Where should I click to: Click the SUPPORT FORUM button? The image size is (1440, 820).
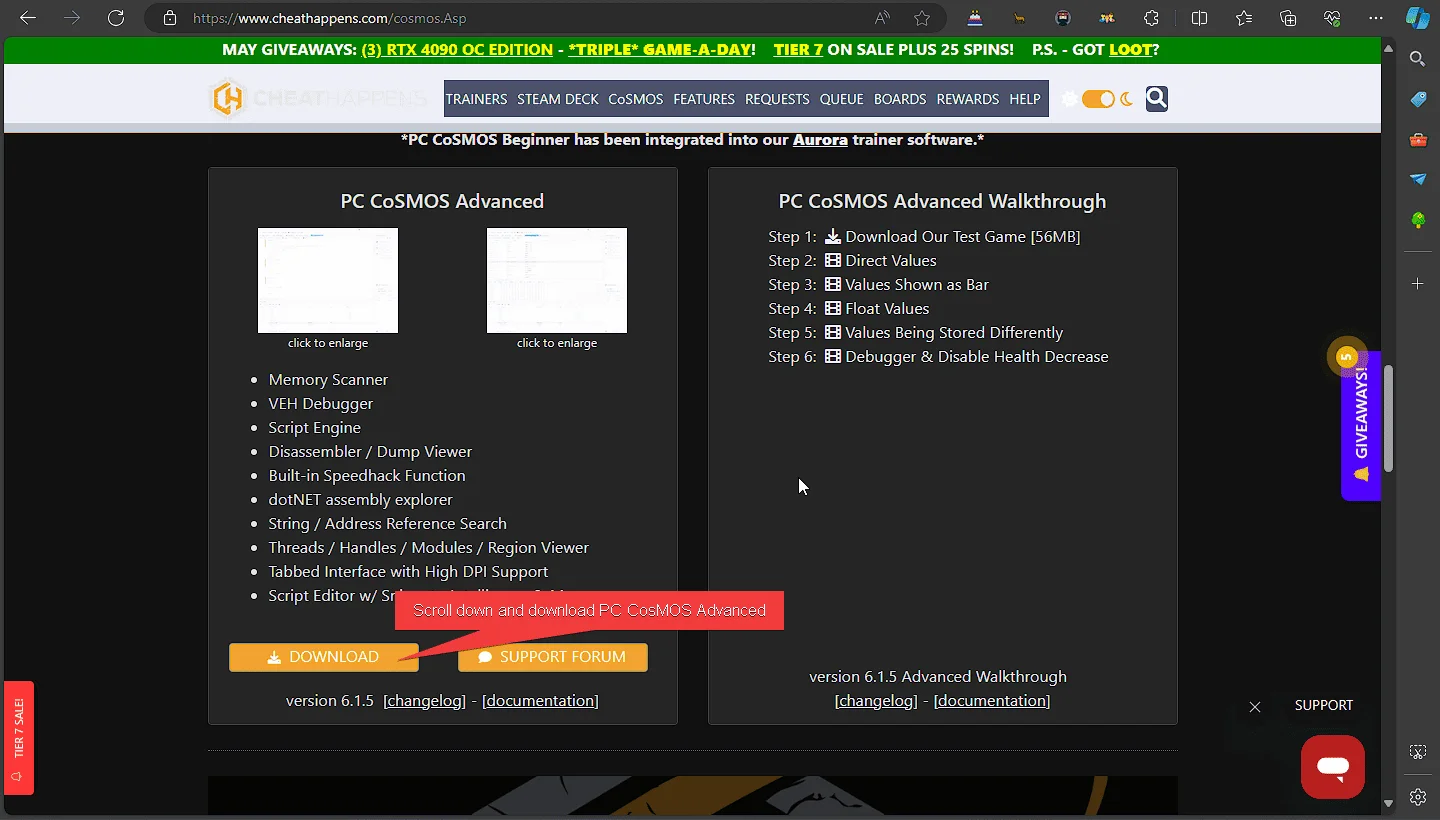553,657
